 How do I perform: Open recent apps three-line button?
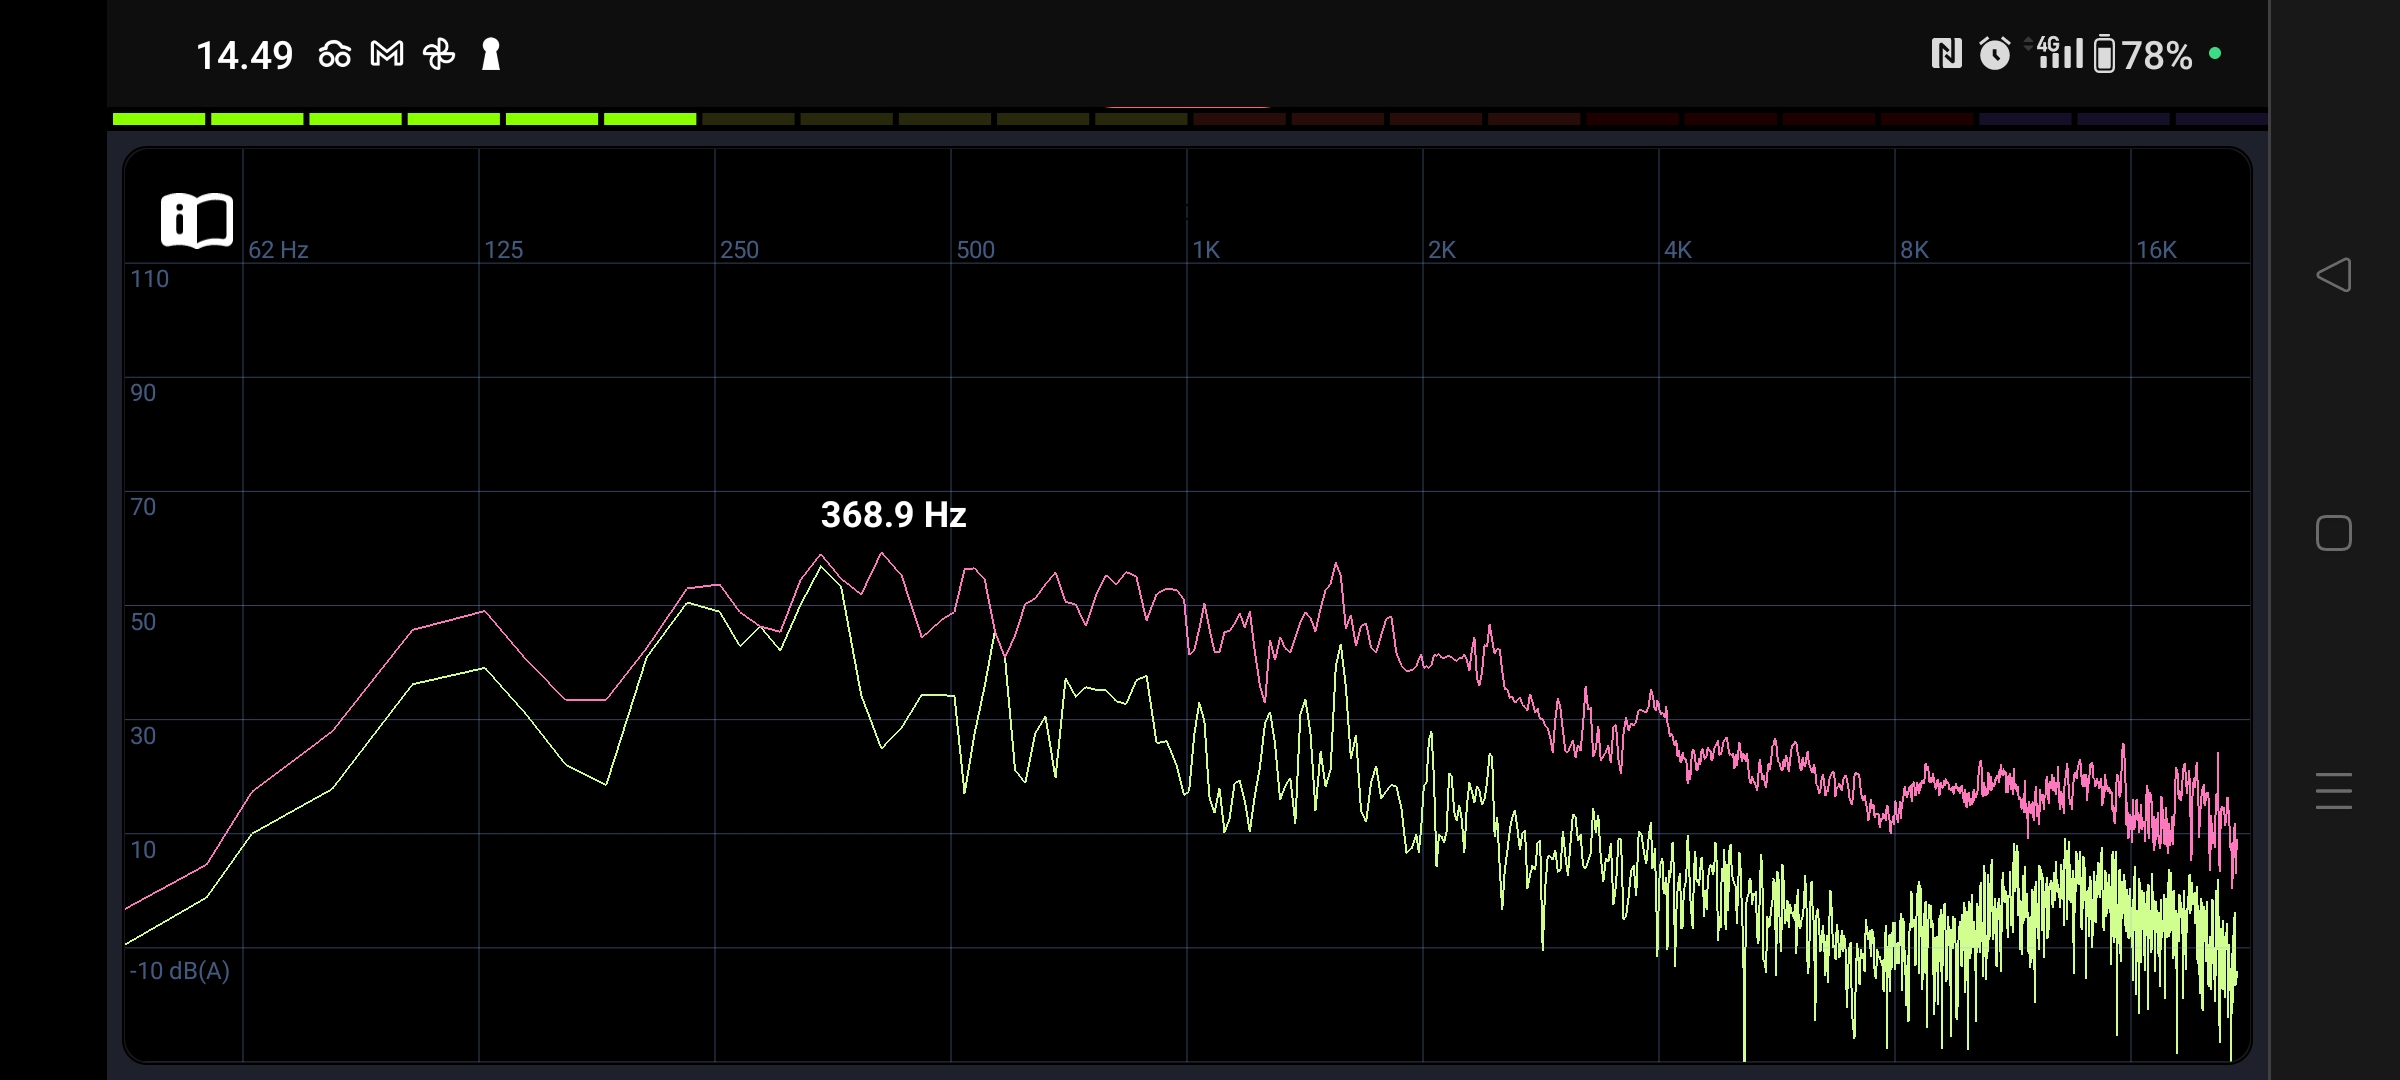pos(2333,791)
